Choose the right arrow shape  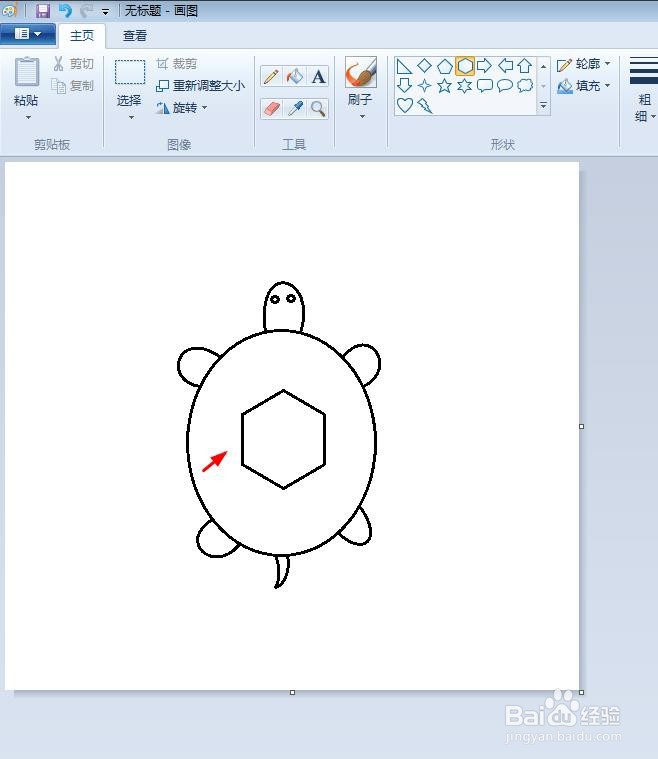(x=484, y=66)
